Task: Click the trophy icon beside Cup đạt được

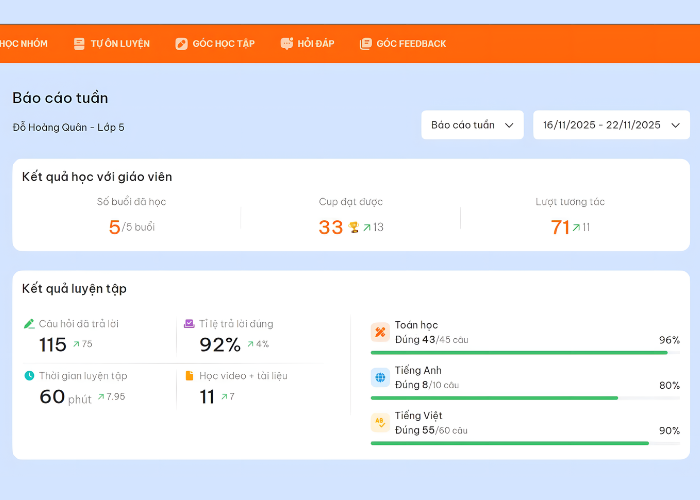Action: tap(354, 228)
